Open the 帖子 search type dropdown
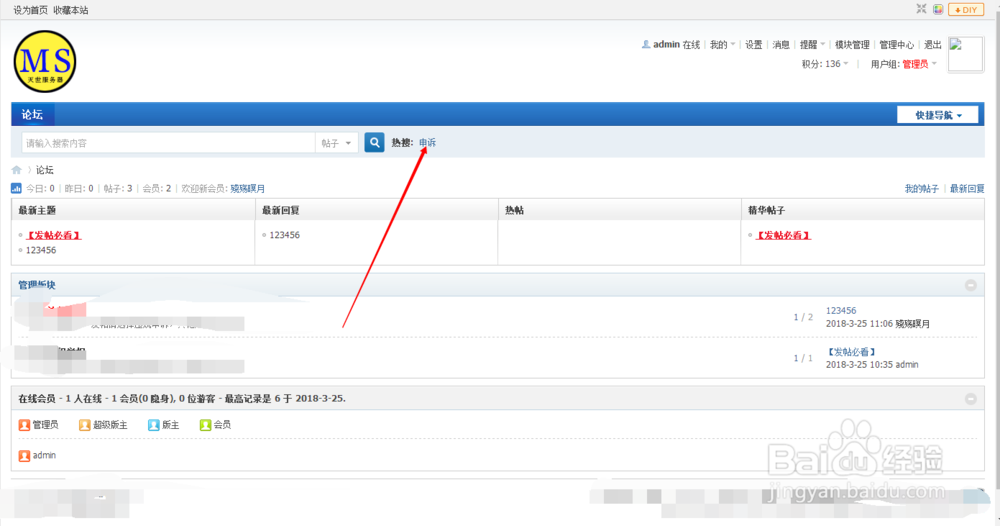Viewport: 1000px width, 526px height. 337,143
